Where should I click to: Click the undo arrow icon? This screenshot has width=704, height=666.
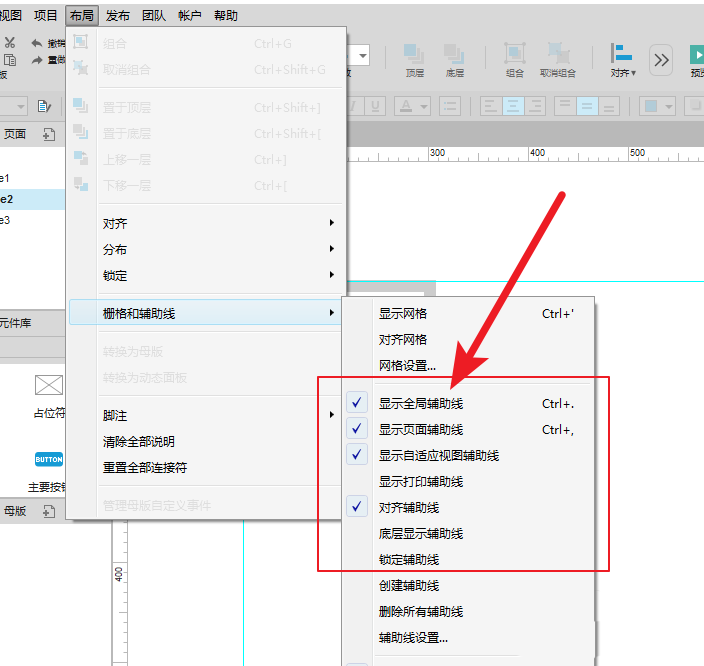tap(37, 43)
